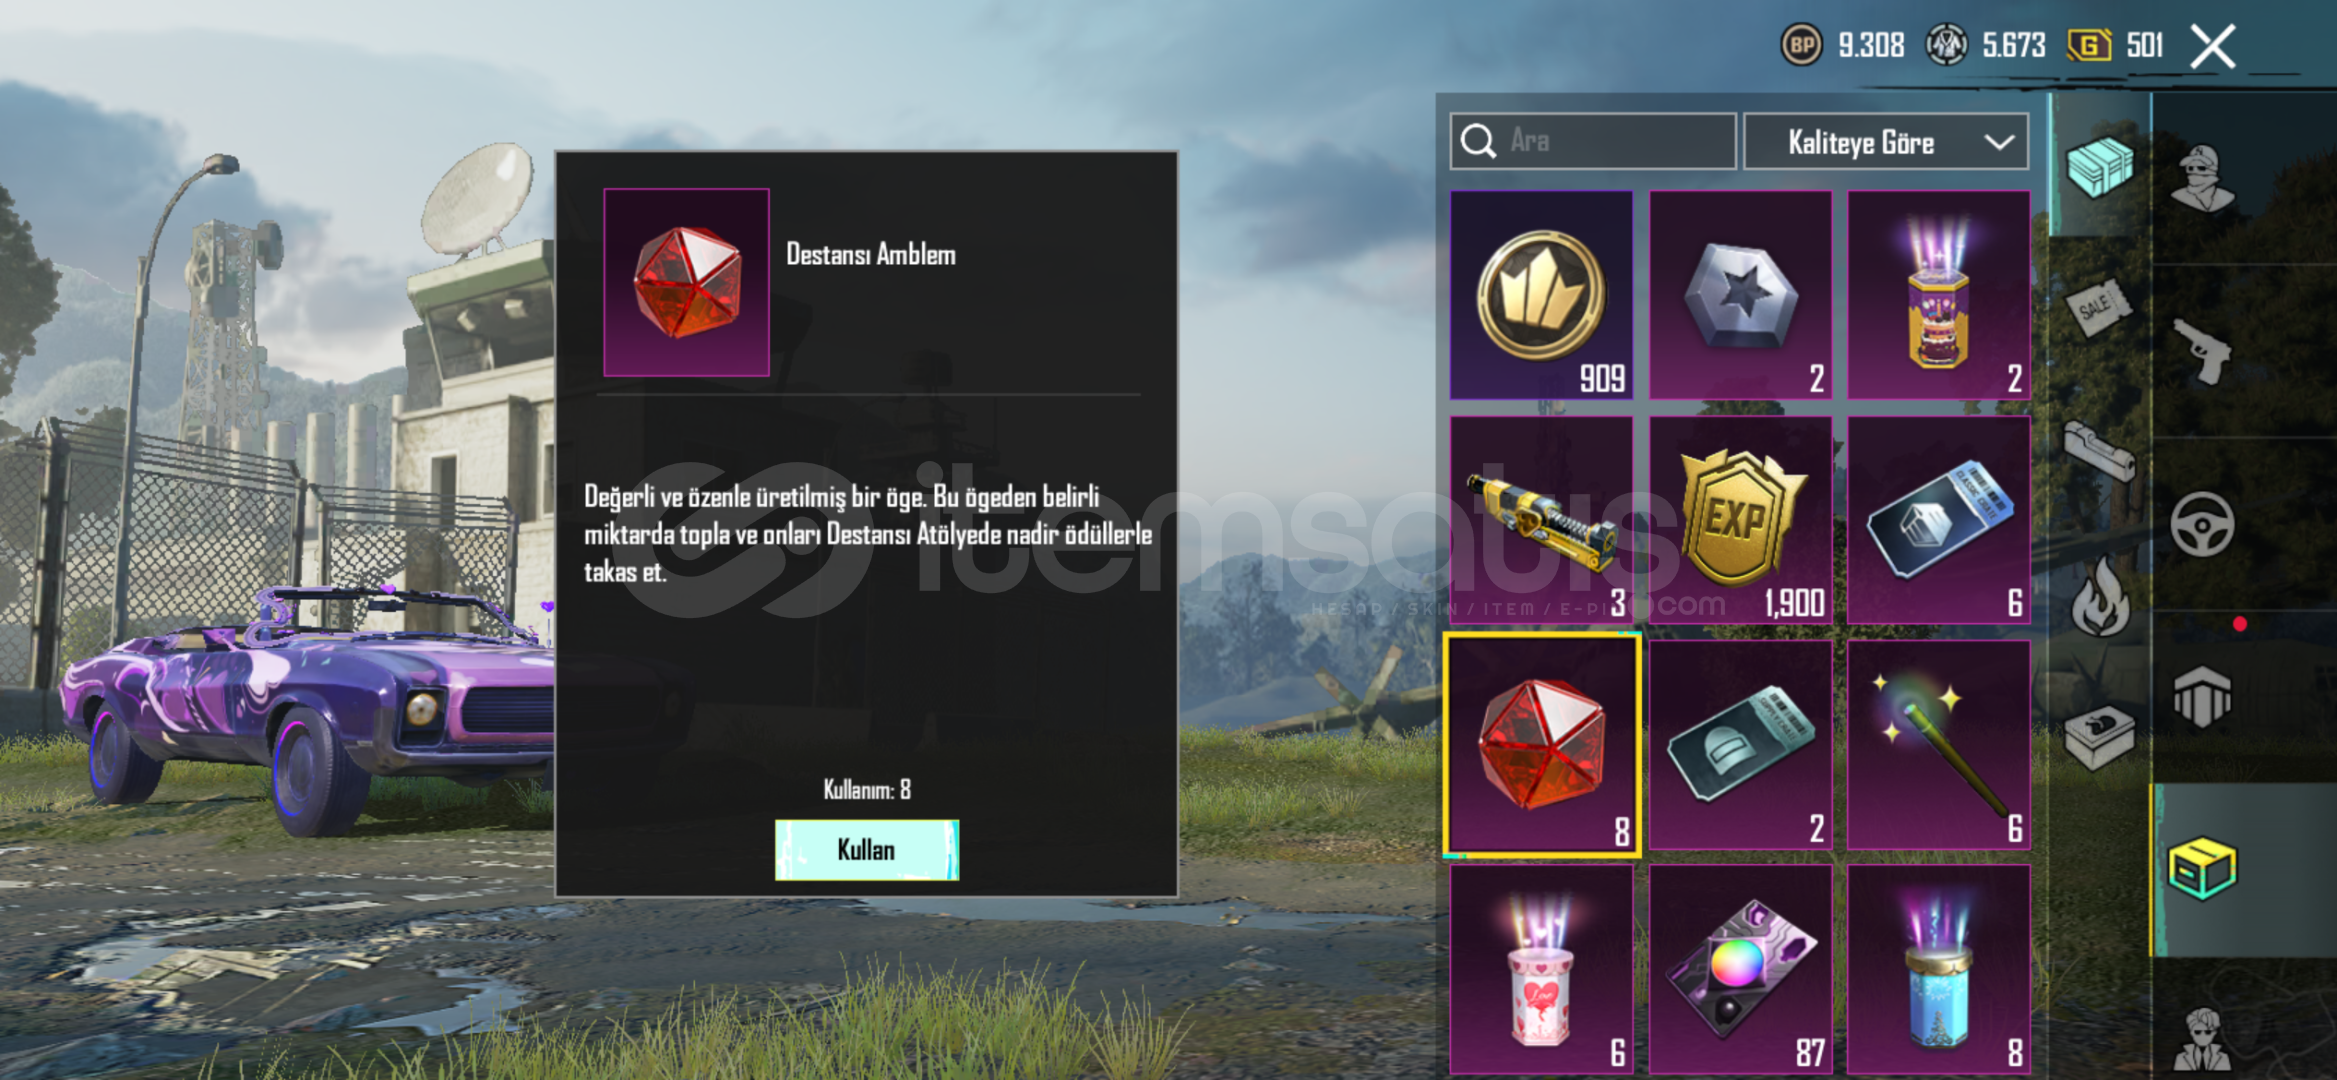Screen dimensions: 2337x1080
Task: Select the yellow weapon skin item
Action: (1541, 520)
